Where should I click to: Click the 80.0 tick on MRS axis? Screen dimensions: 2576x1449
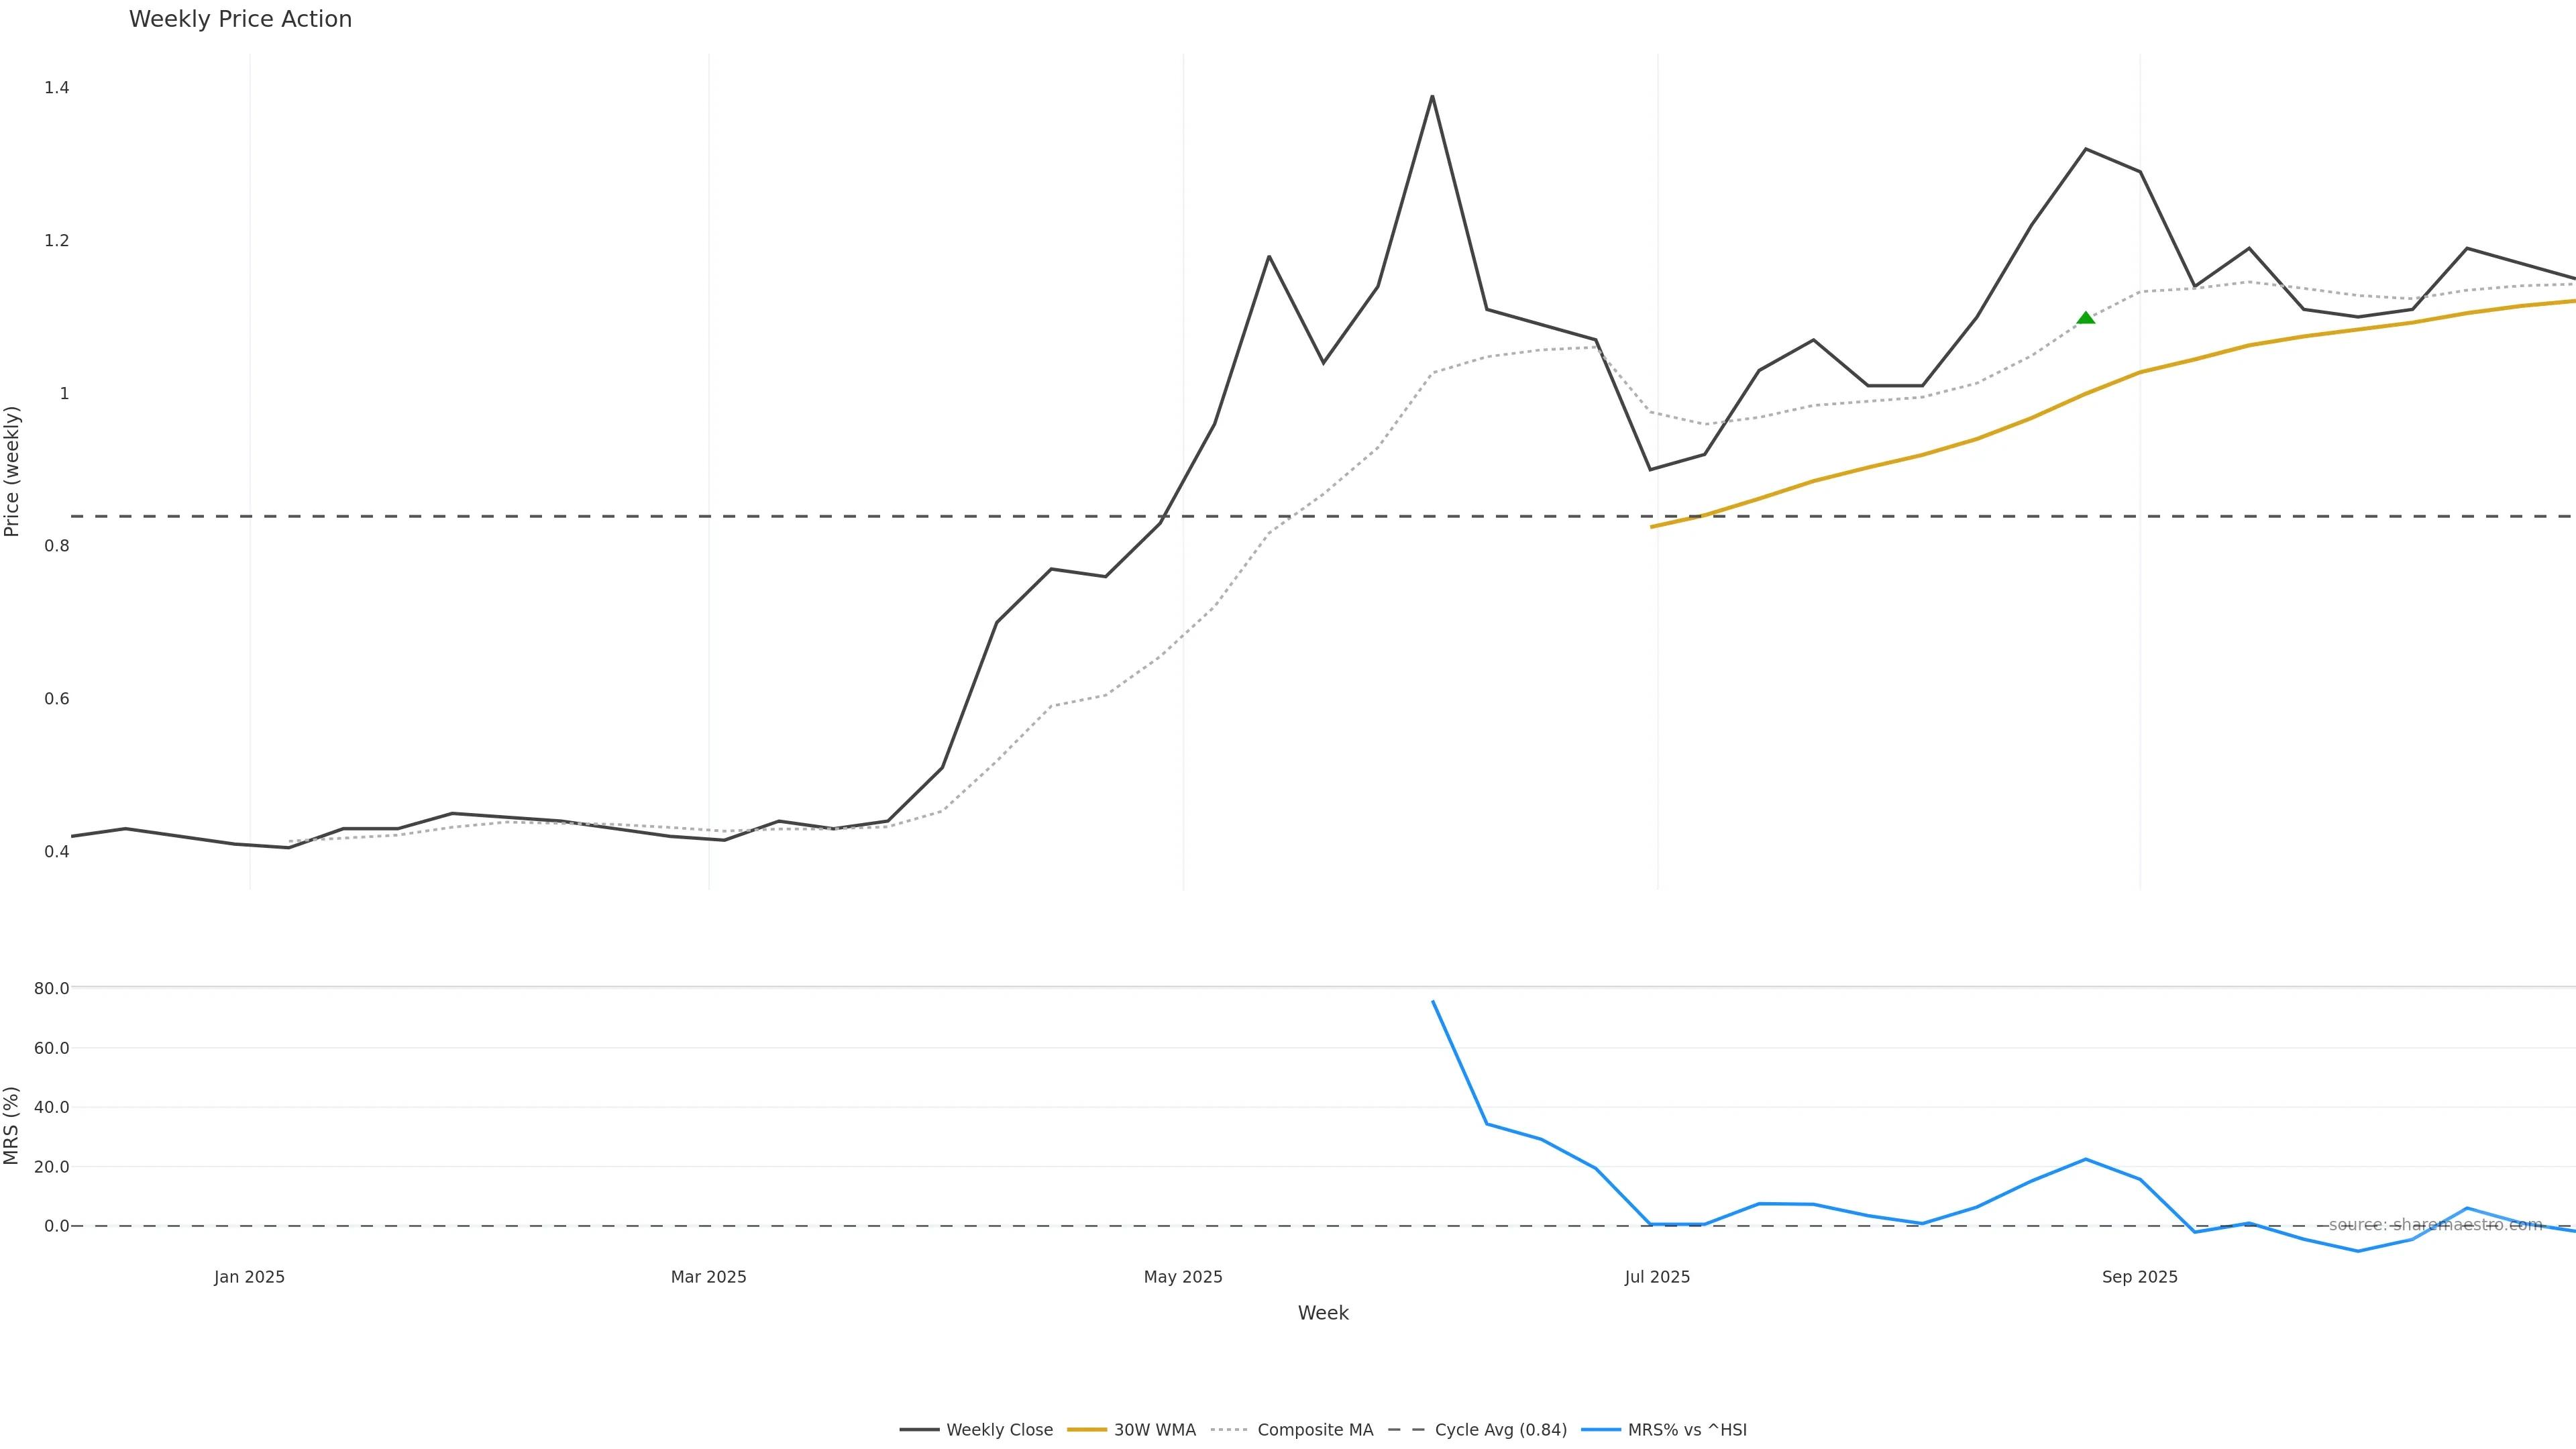(x=51, y=988)
